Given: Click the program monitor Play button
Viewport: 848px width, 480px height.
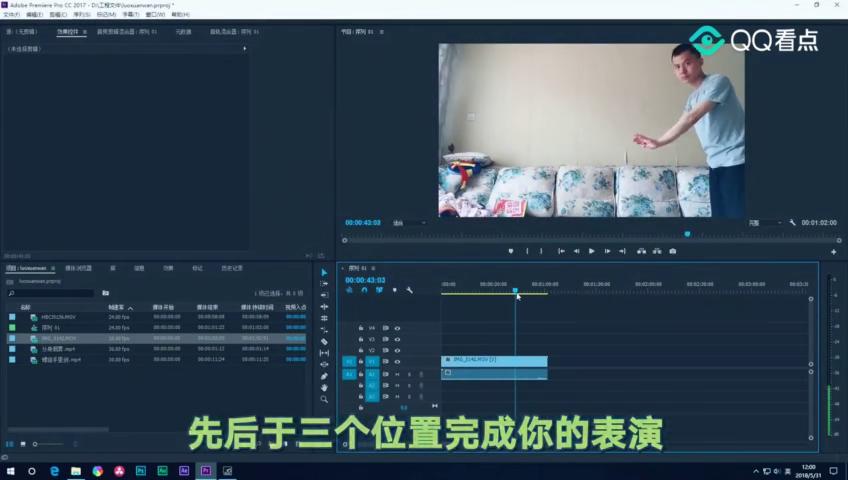Looking at the screenshot, I should tap(592, 251).
